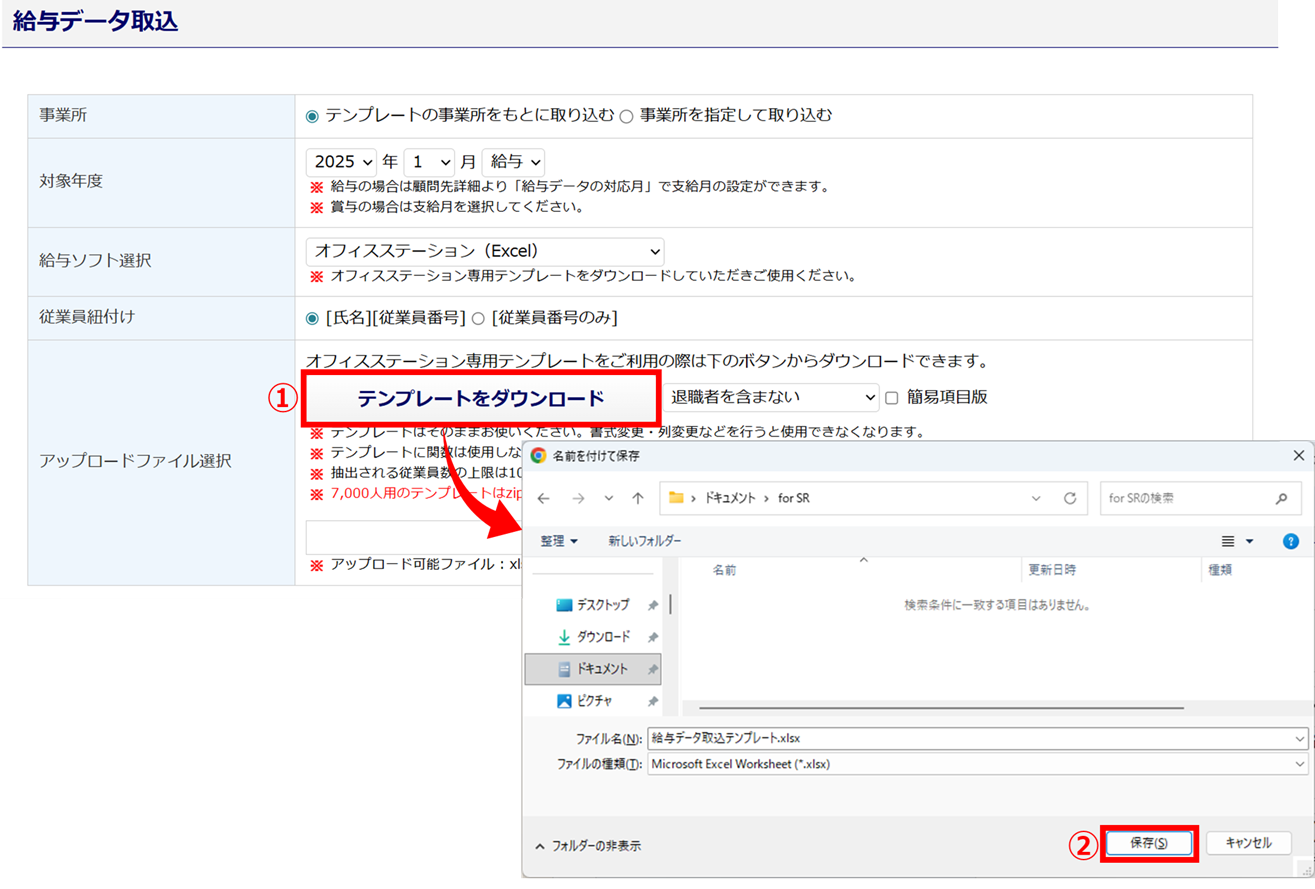Viewport: 1315px width, 889px height.
Task: Enable the 簡易項目版 checkbox
Action: coord(892,397)
